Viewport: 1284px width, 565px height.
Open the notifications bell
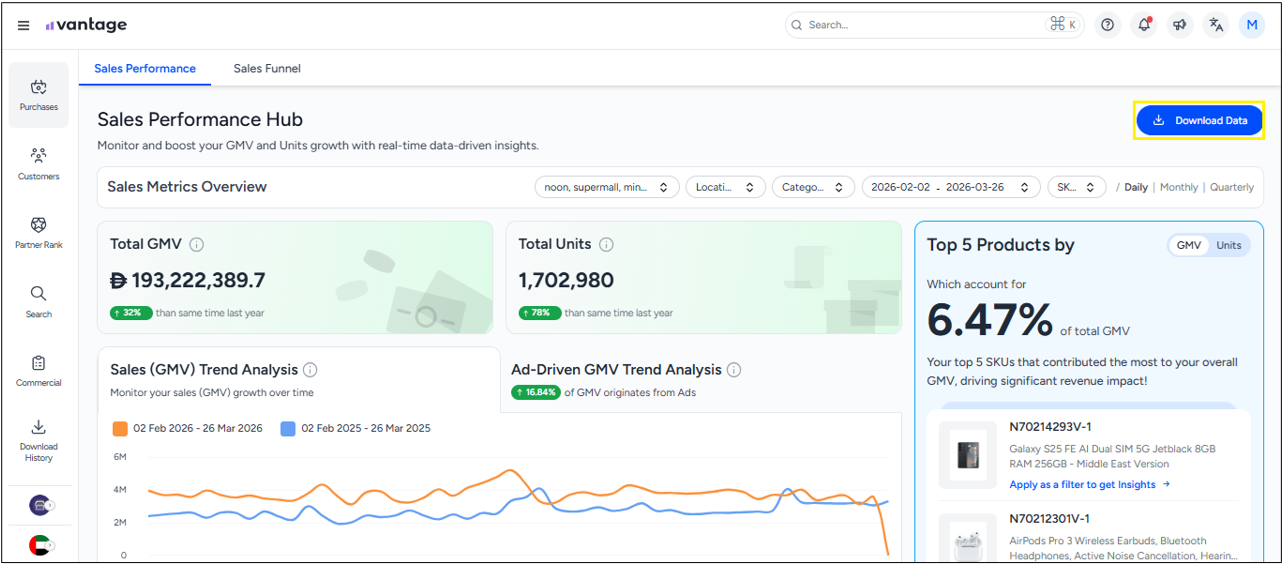(x=1143, y=25)
